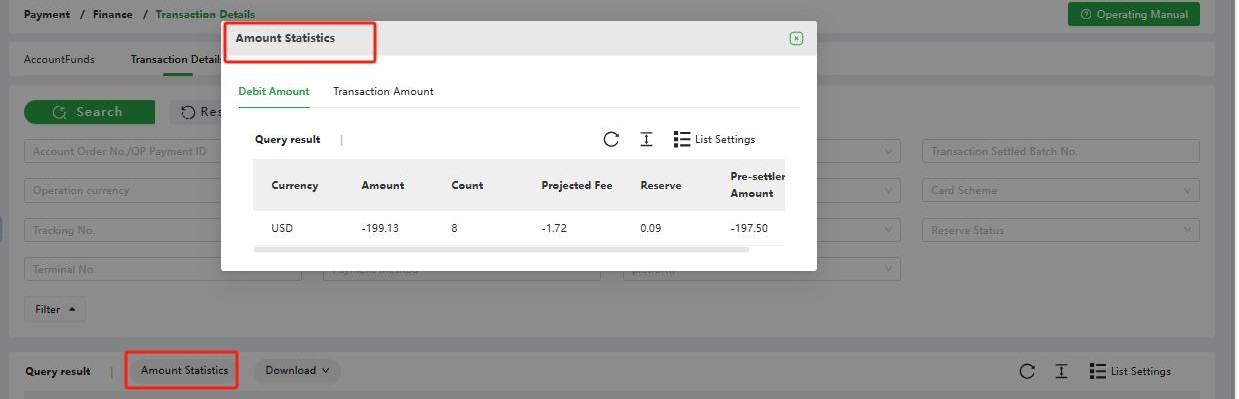The image size is (1239, 399).
Task: Click the USD currency cell
Action: tap(282, 228)
